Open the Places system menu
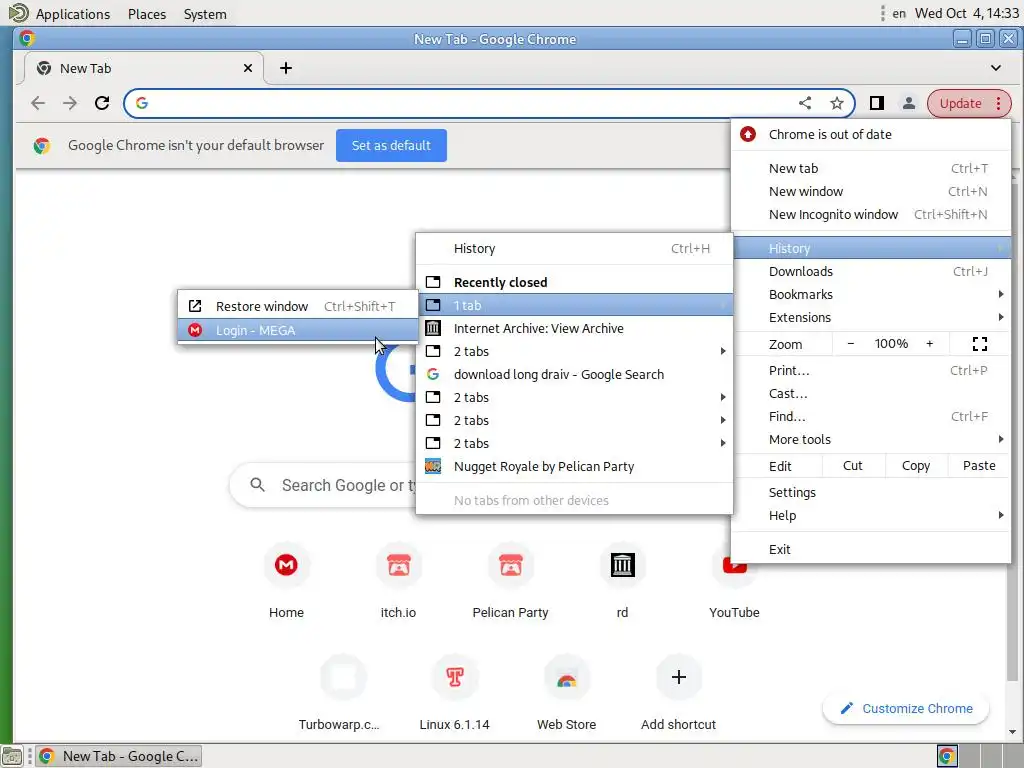Viewport: 1024px width, 768px height. coord(147,14)
